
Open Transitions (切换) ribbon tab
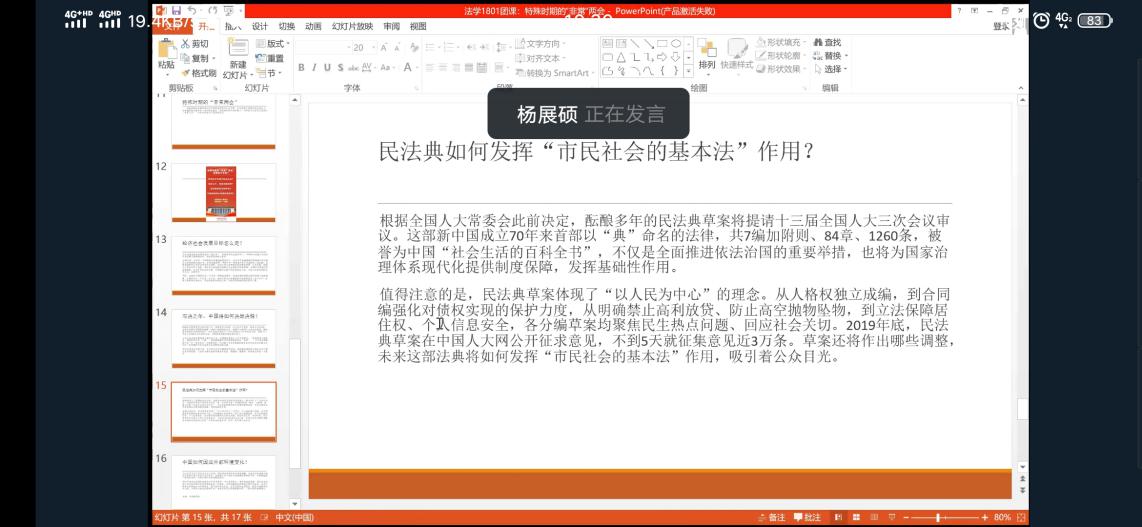coord(287,26)
